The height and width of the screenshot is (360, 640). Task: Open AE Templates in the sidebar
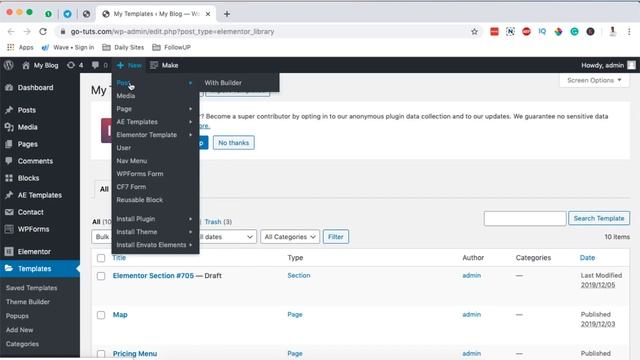pos(40,195)
